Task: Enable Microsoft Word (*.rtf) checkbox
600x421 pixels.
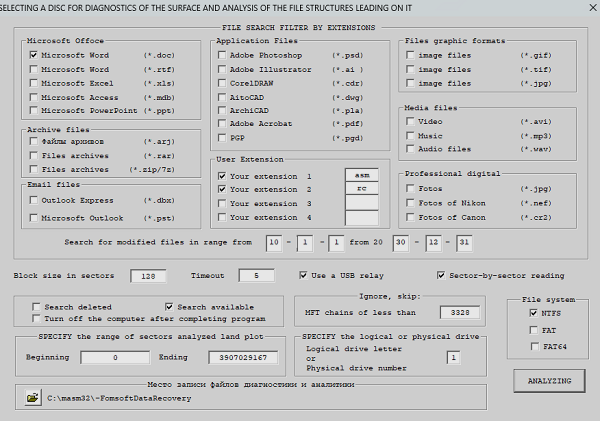Action: coord(34,69)
